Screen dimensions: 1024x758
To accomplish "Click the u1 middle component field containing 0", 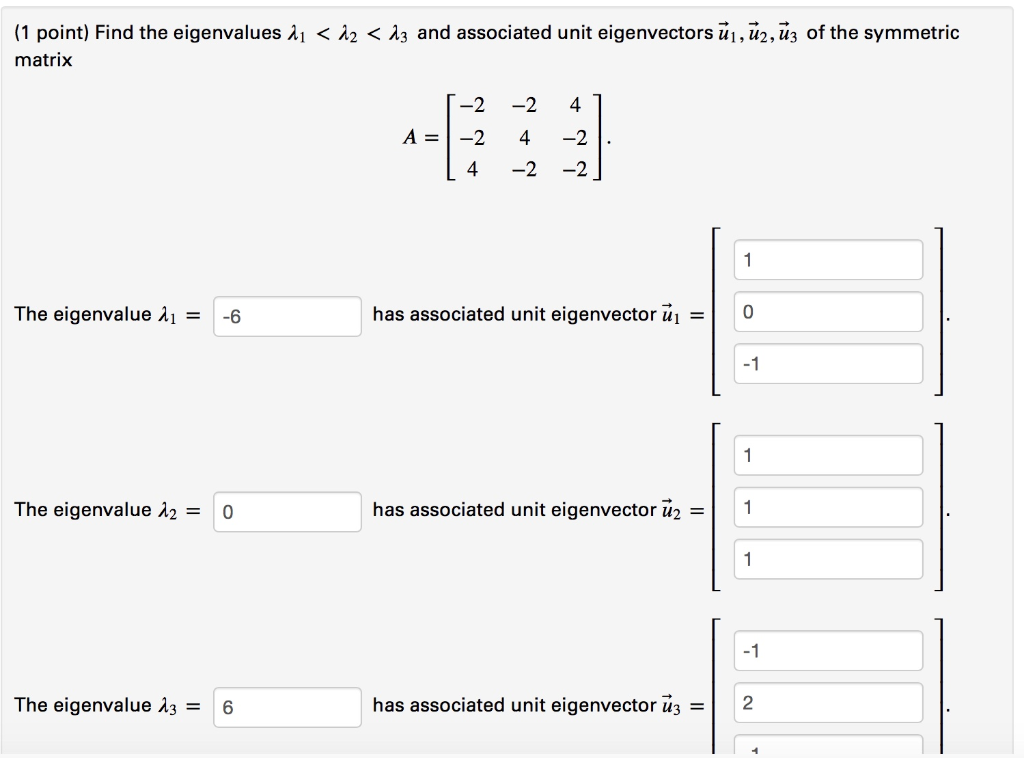I will 828,311.
